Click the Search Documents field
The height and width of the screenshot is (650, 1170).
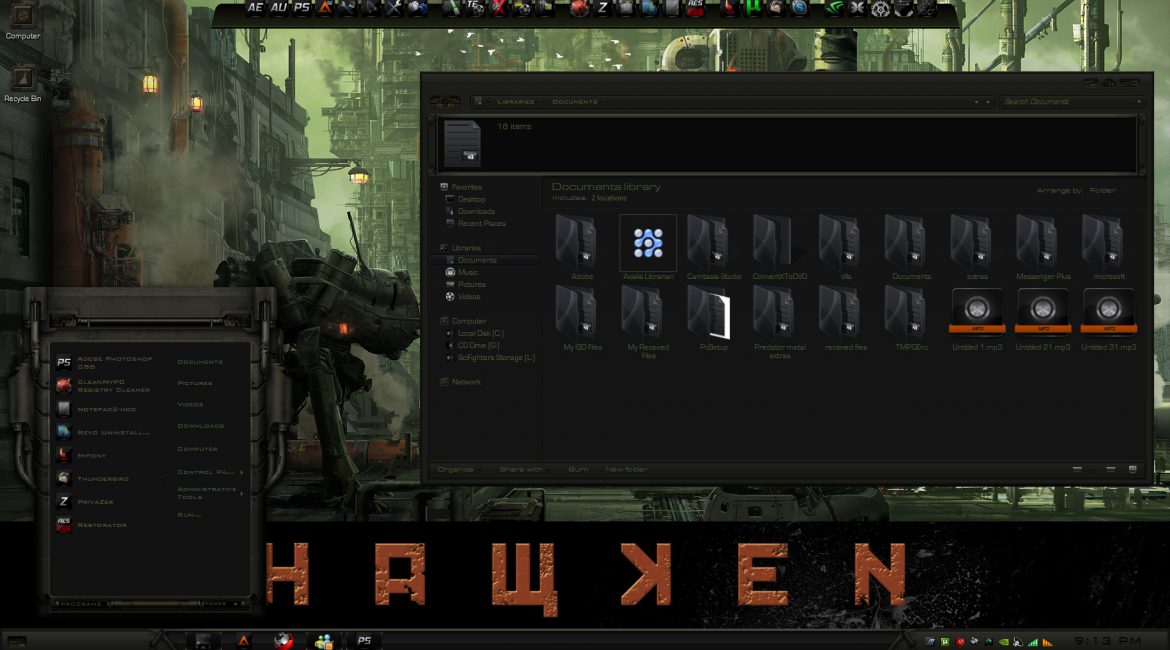point(1071,101)
